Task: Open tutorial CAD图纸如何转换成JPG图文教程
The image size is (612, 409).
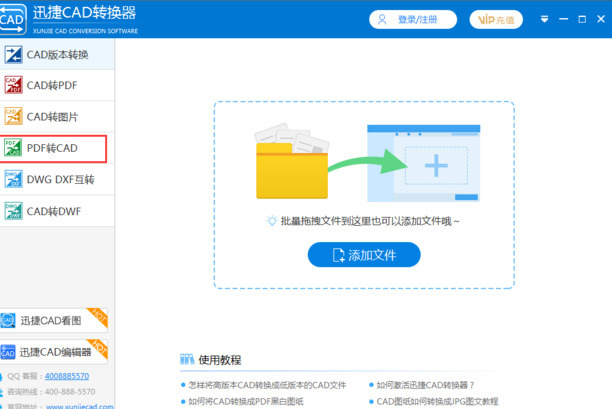Action: [438, 401]
